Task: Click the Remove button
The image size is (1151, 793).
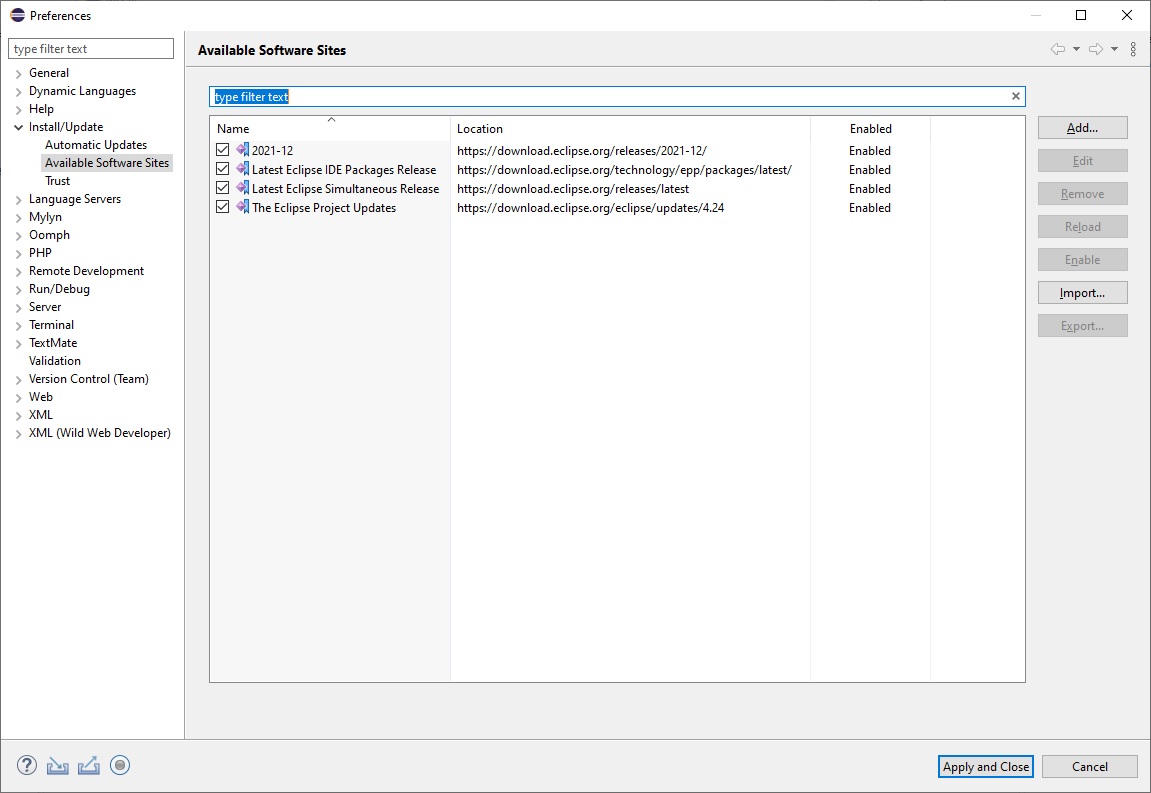Action: click(x=1083, y=194)
